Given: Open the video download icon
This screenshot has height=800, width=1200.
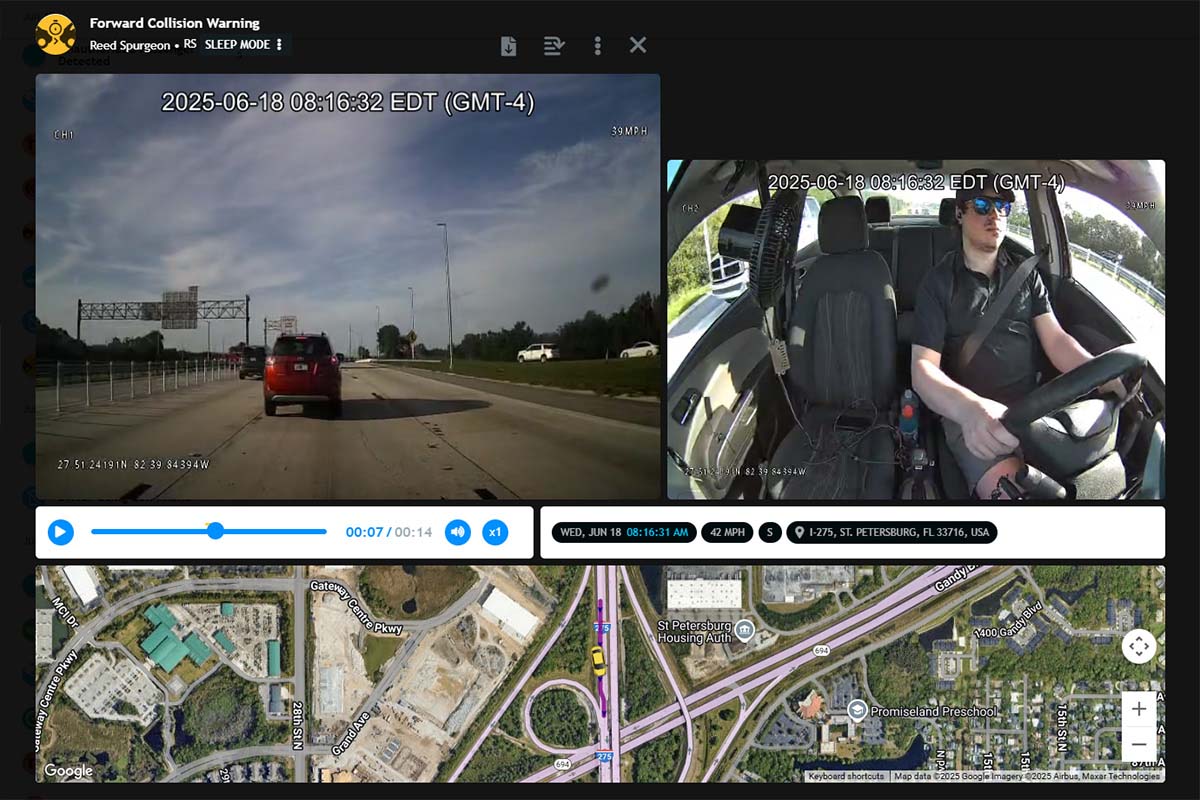Looking at the screenshot, I should [x=511, y=45].
